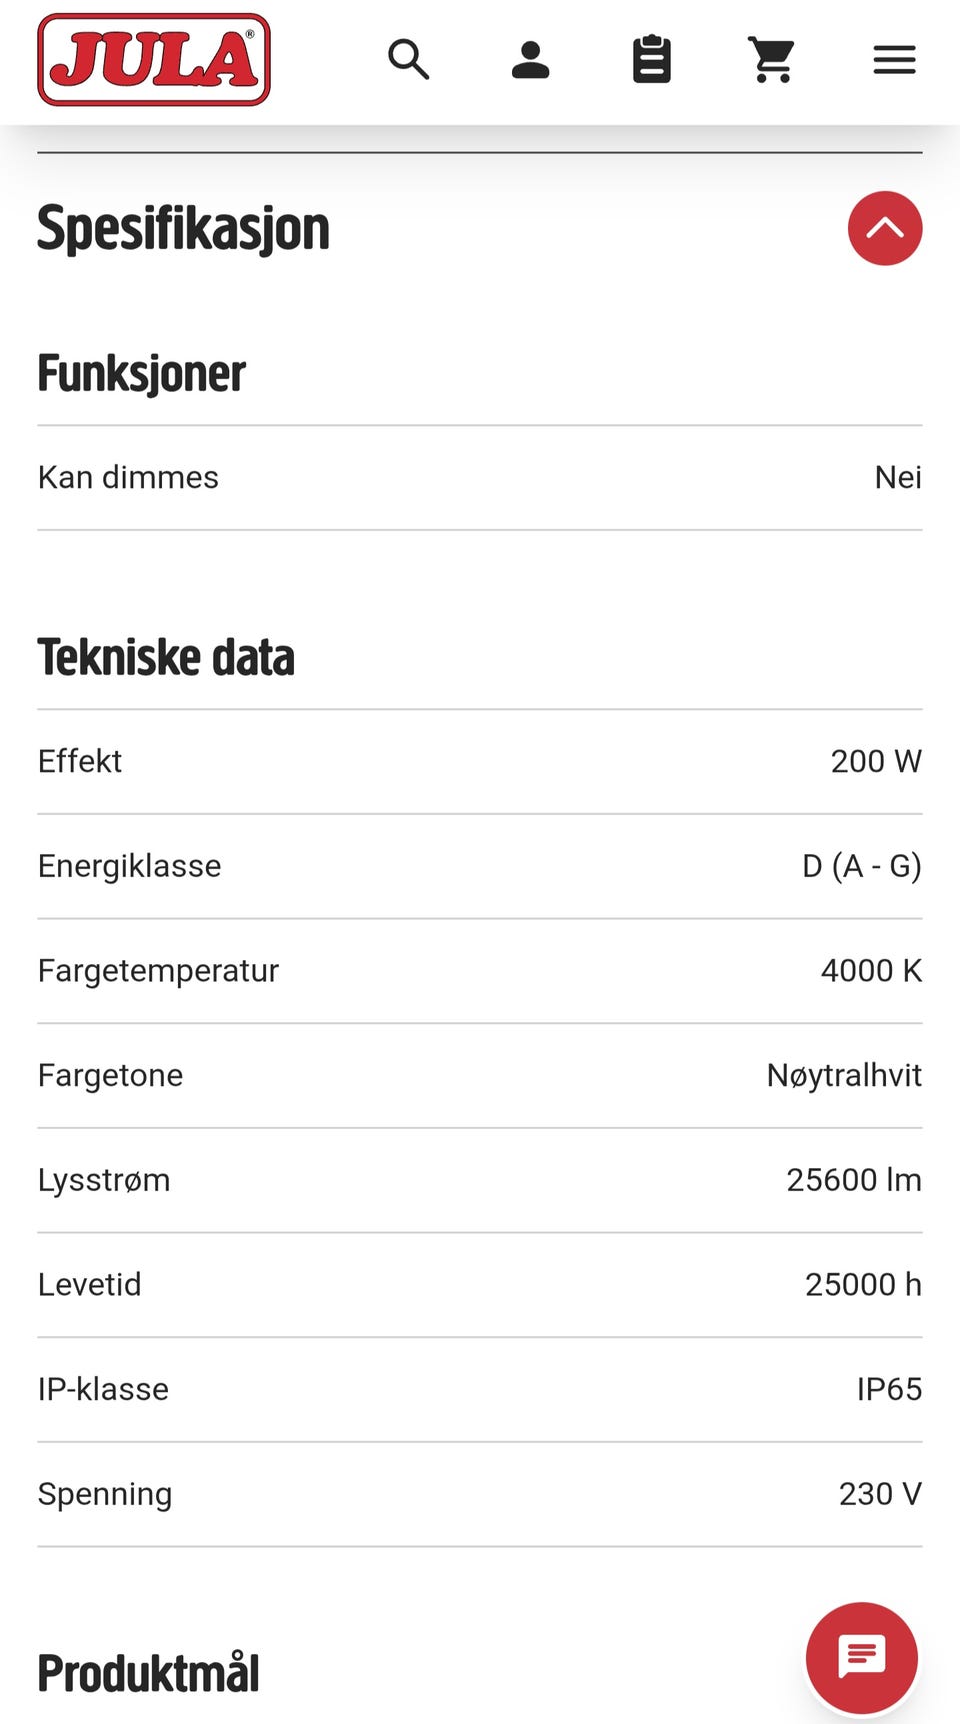Open the hamburger menu

pos(894,60)
